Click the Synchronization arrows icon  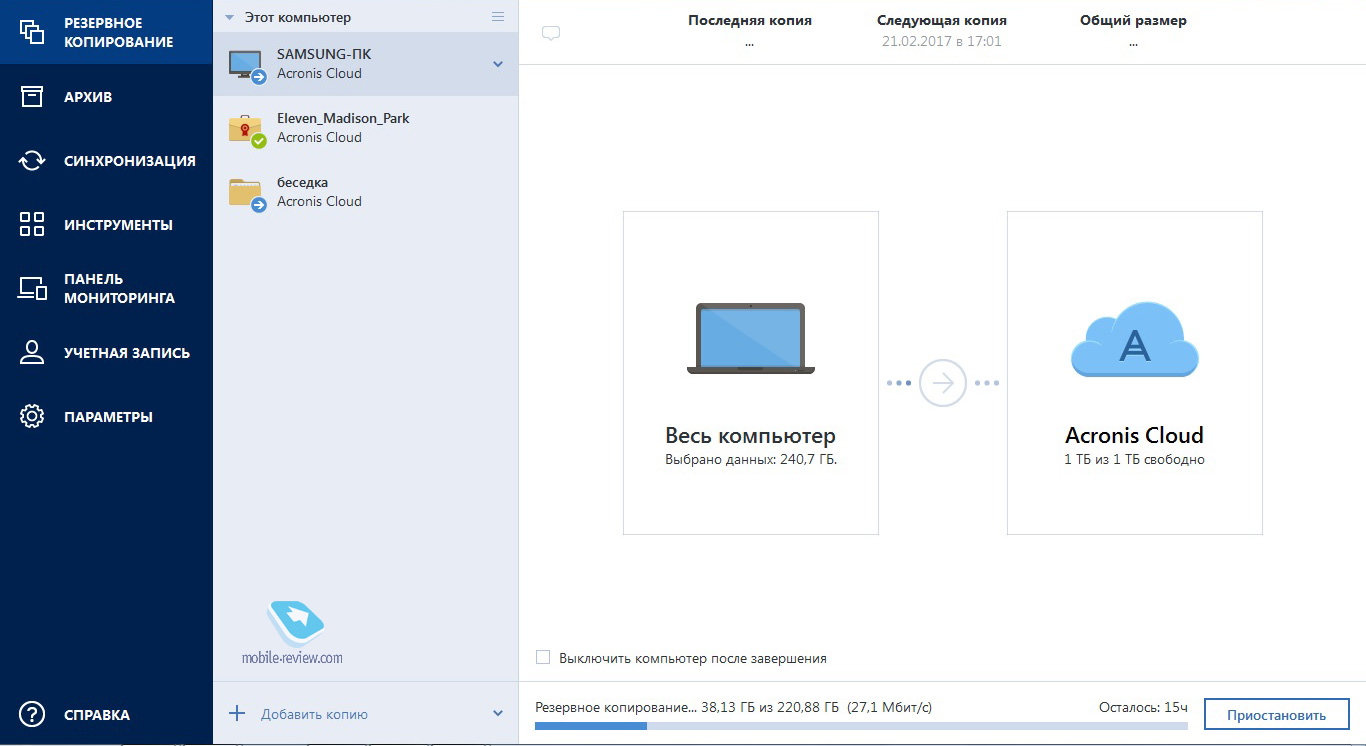click(32, 161)
